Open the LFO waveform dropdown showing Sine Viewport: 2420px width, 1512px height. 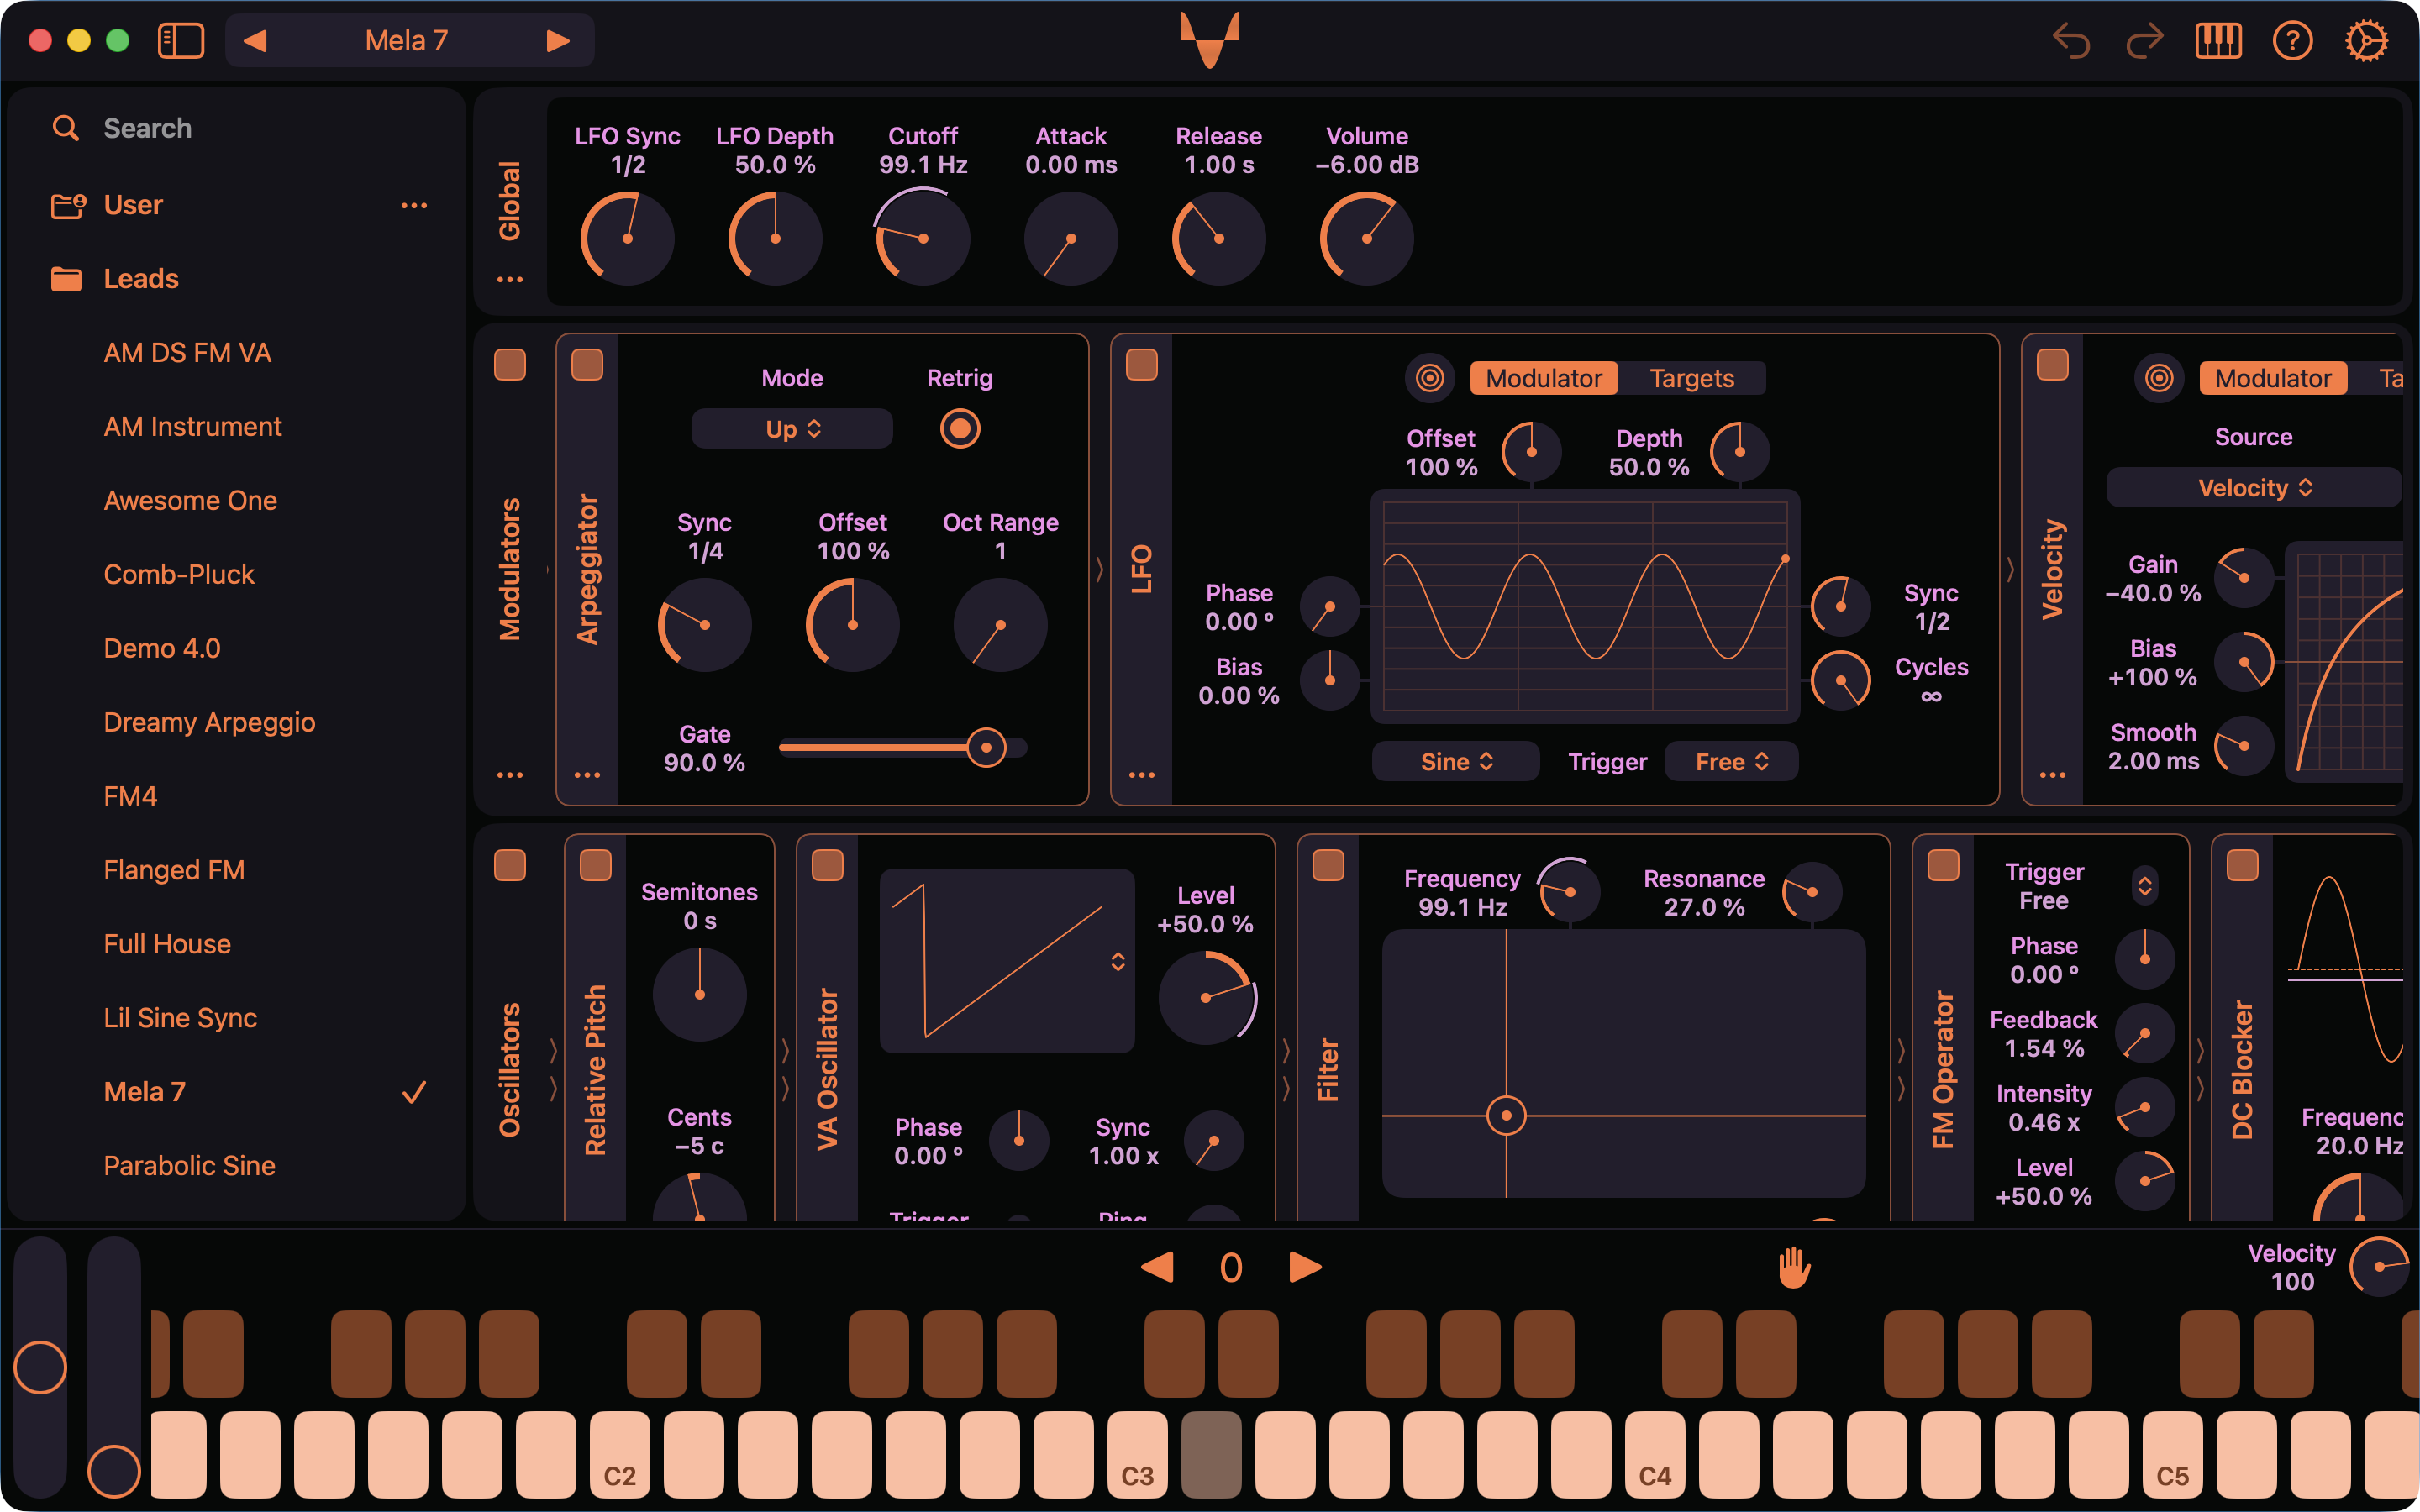click(1455, 761)
